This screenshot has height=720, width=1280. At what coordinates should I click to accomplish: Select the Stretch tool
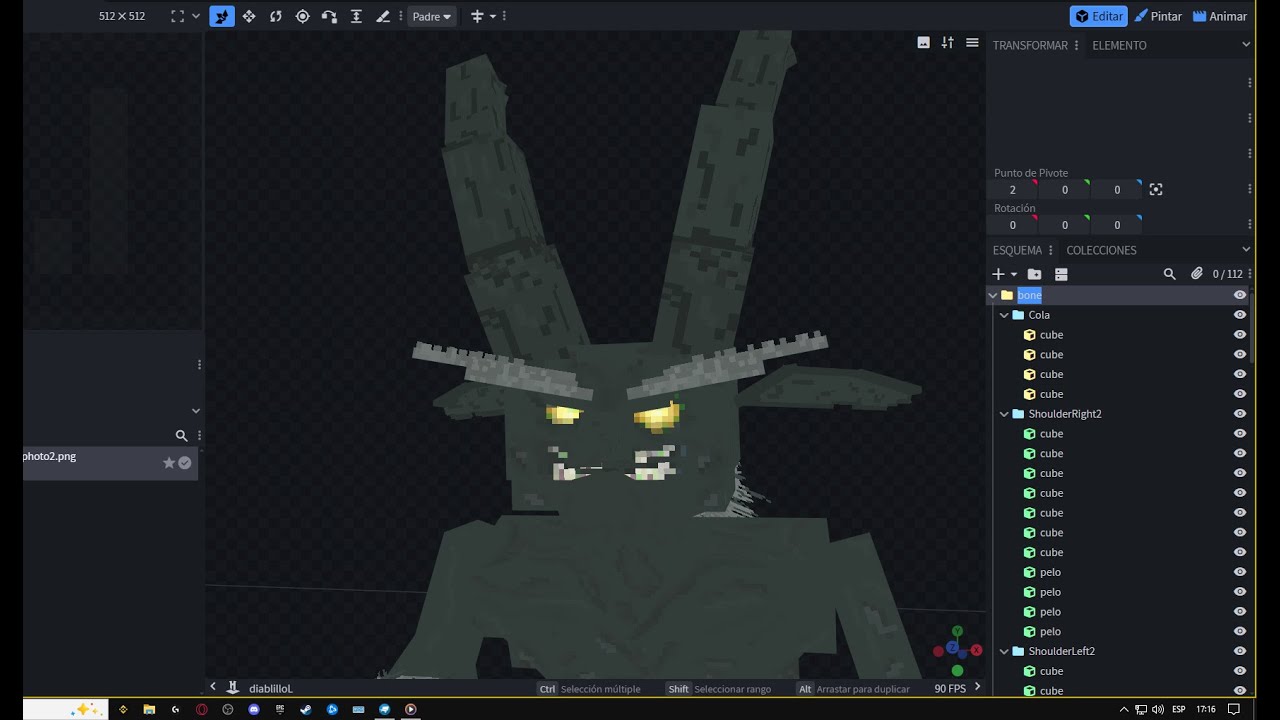tap(356, 16)
